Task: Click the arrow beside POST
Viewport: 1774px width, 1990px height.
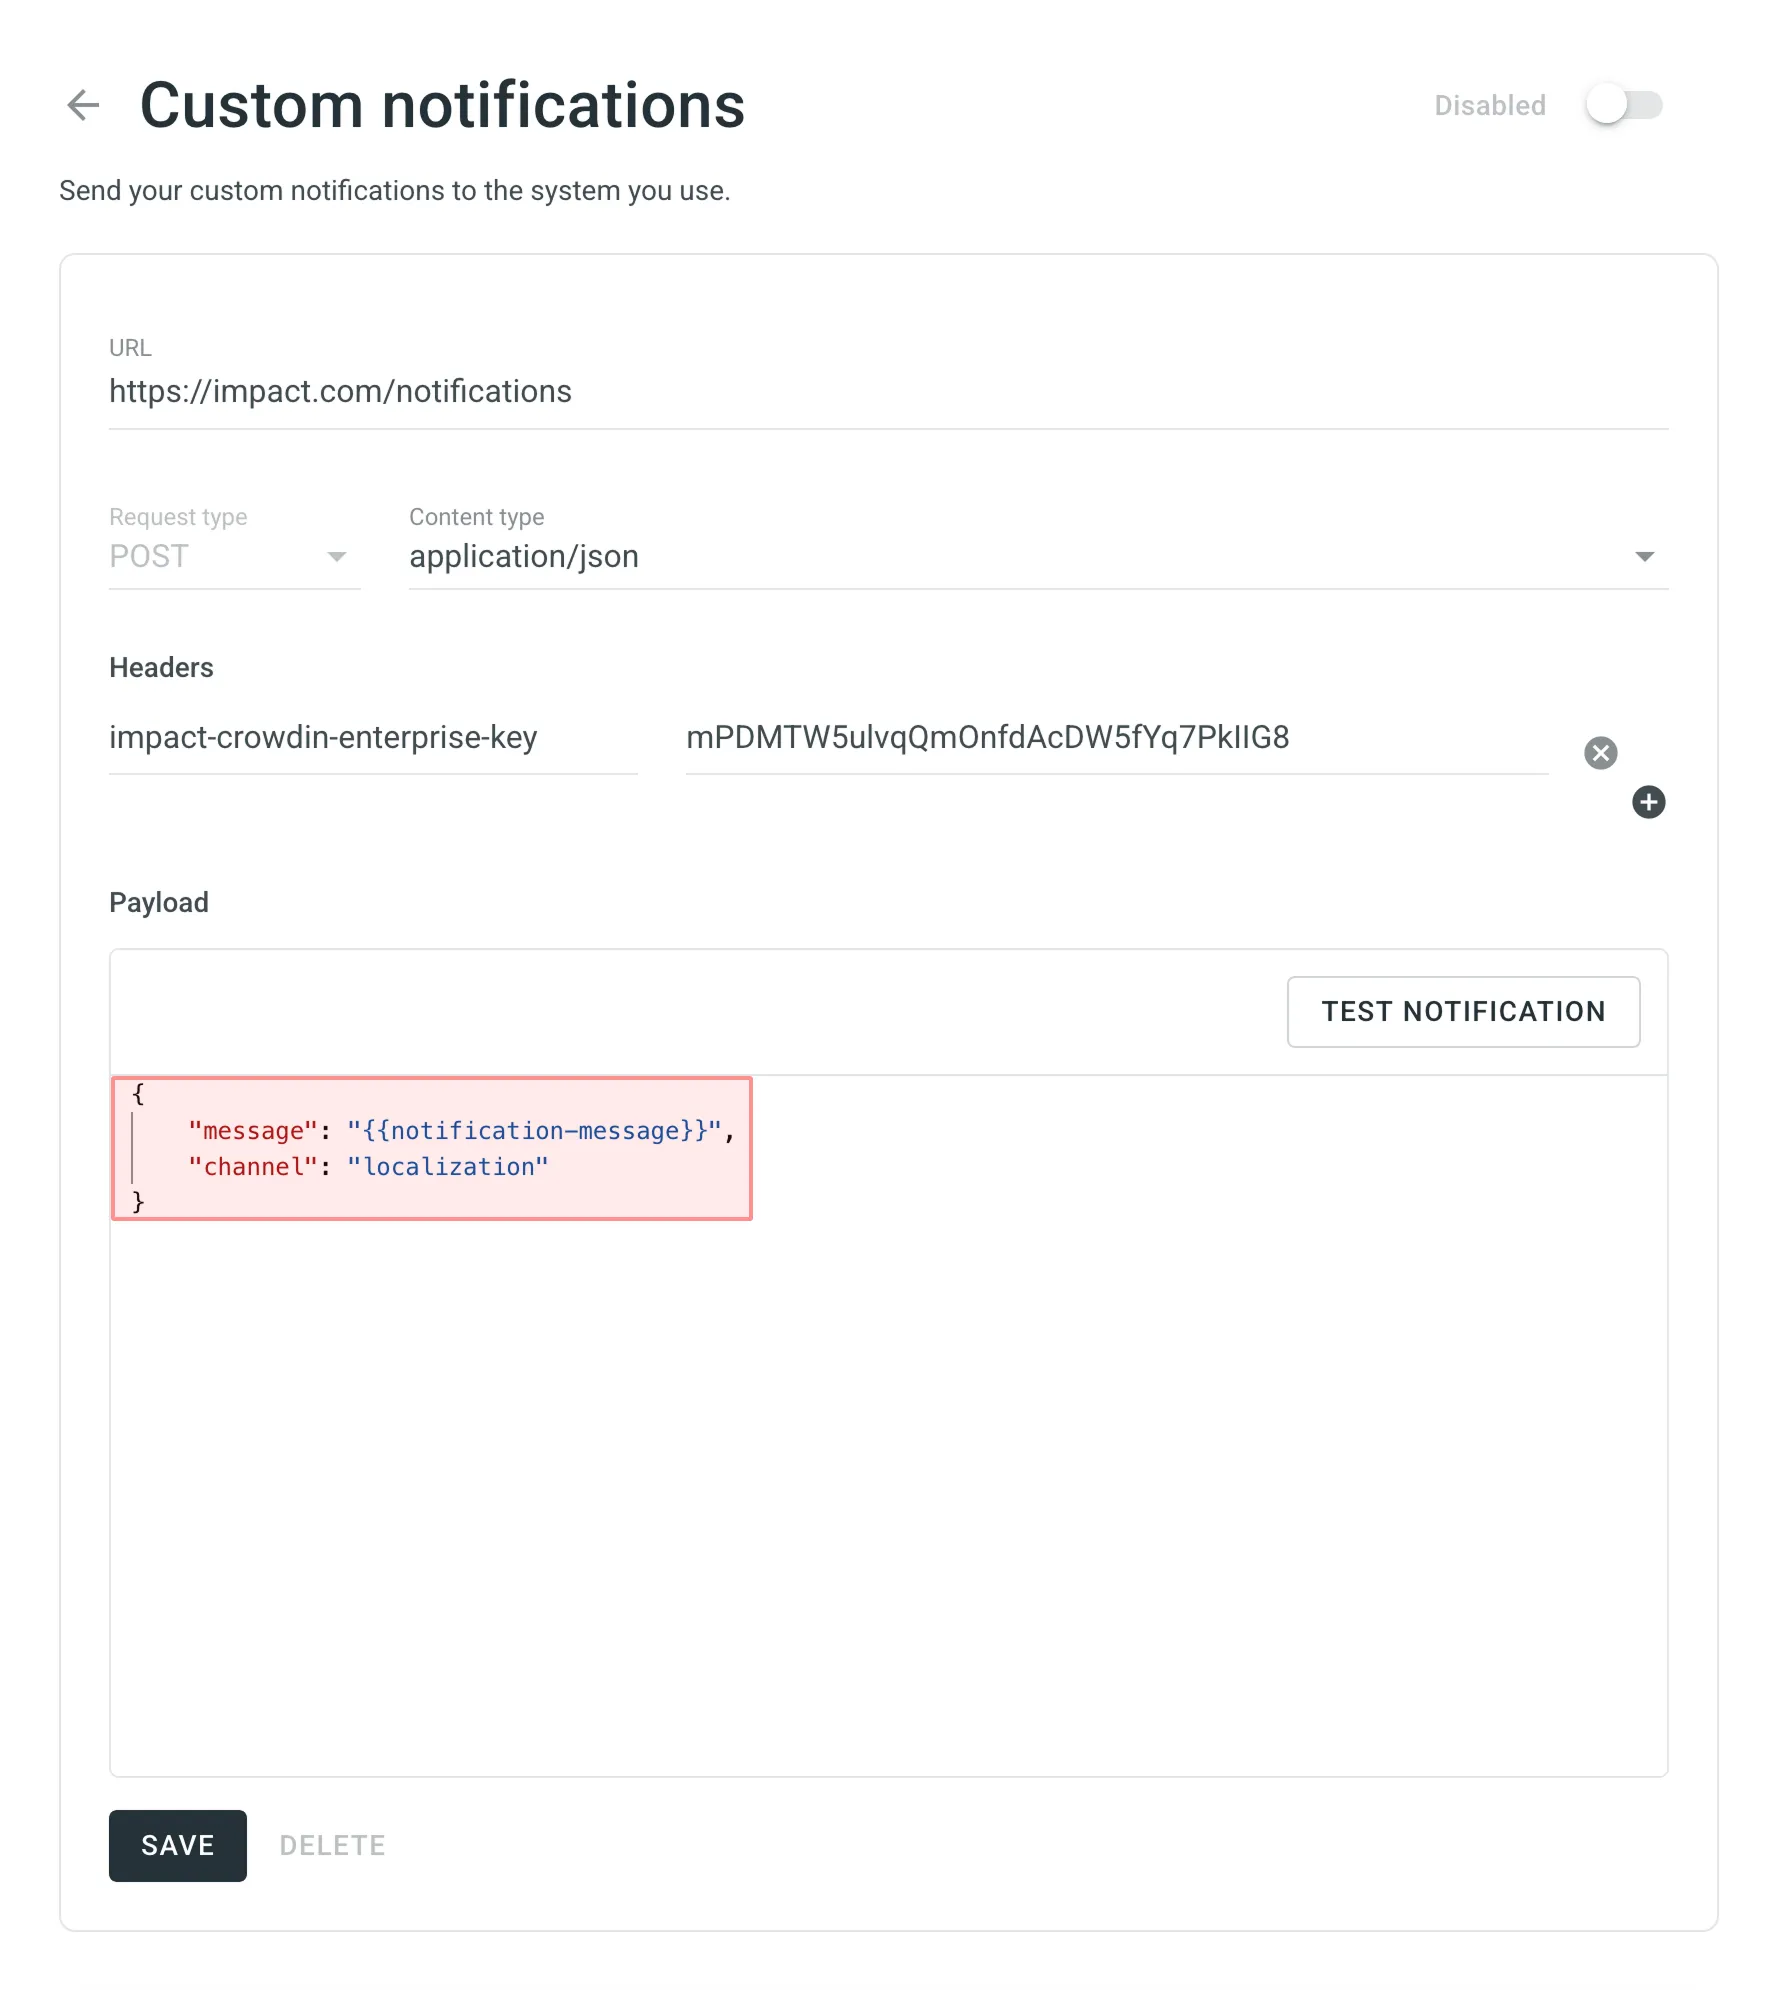Action: [x=337, y=557]
